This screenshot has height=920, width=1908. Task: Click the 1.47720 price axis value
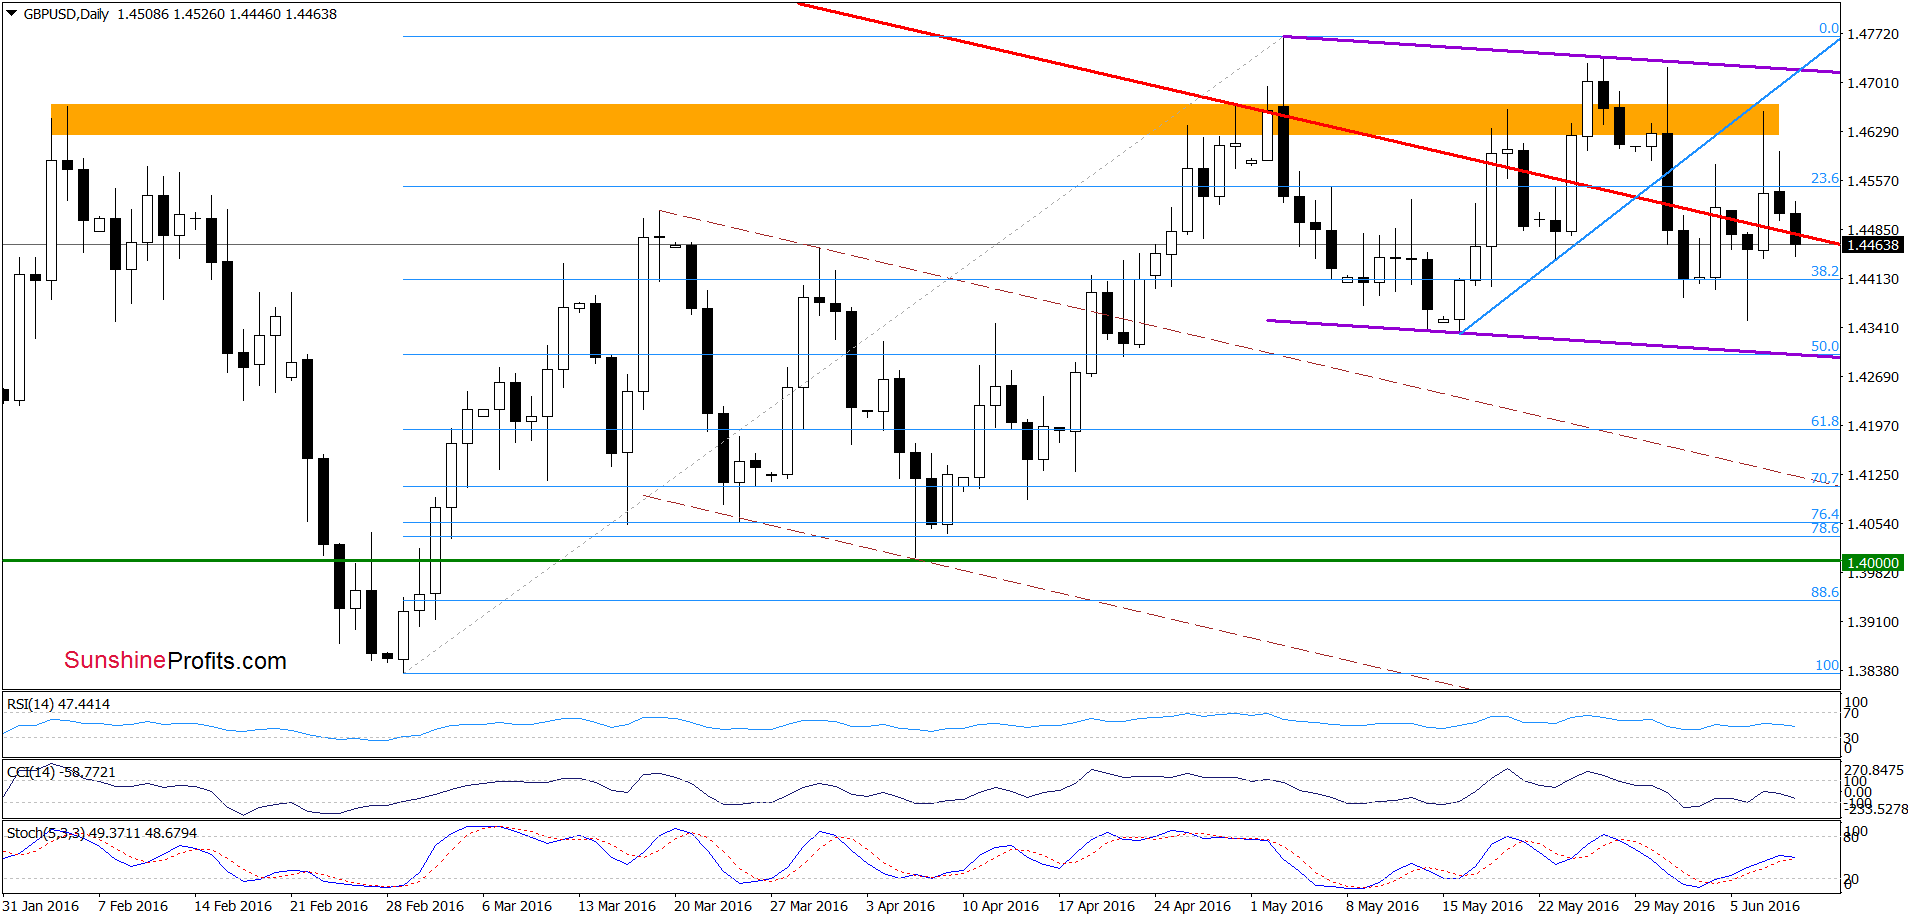pos(1872,34)
